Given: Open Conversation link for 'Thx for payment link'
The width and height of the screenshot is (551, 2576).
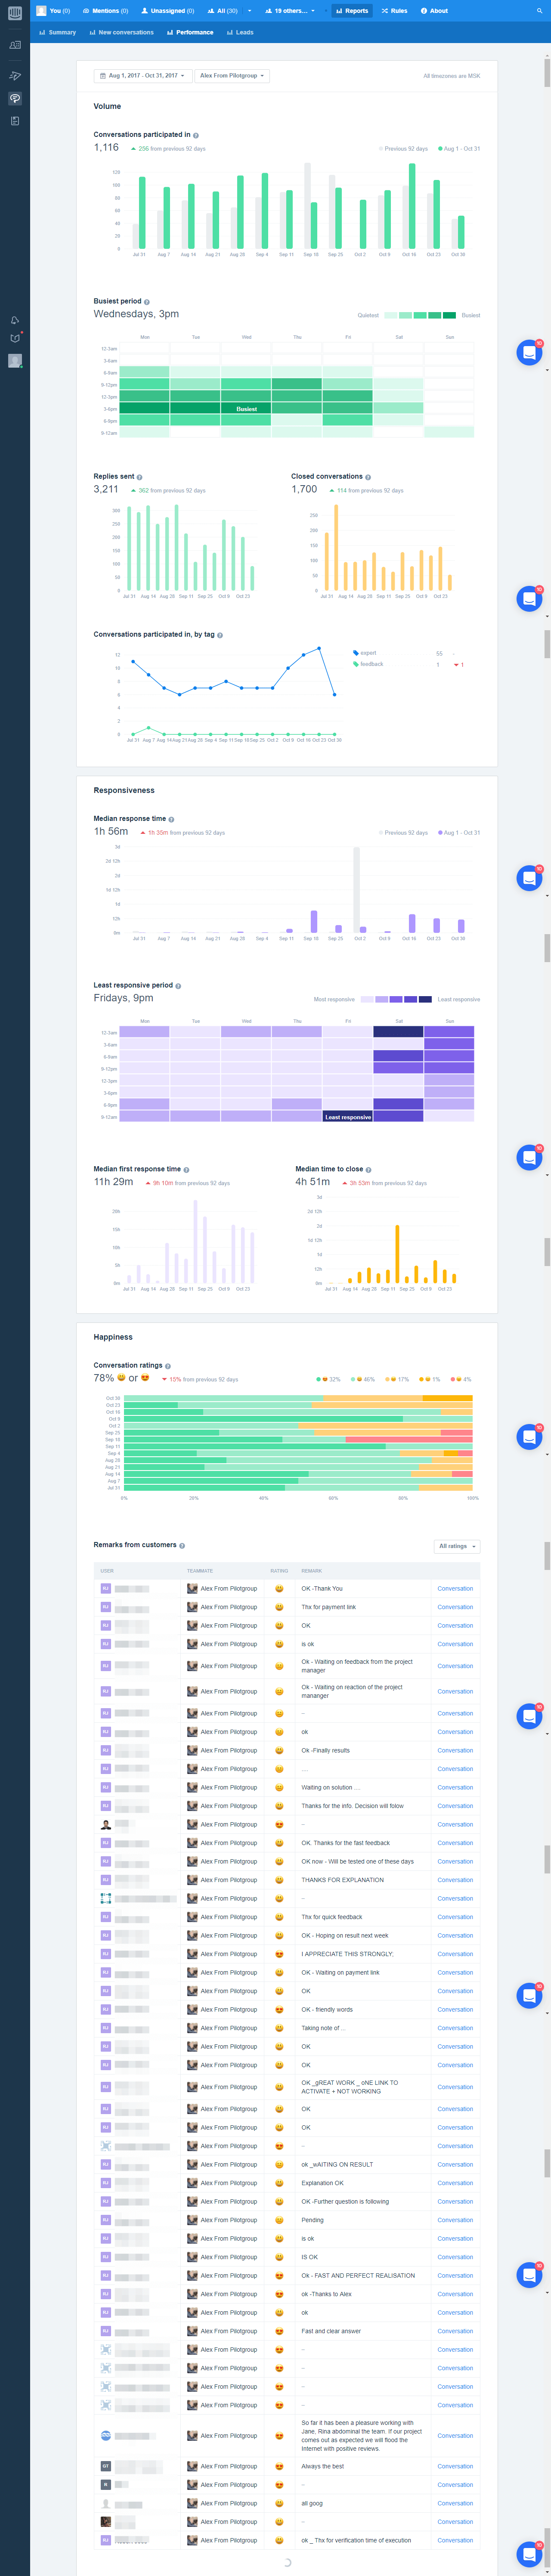Looking at the screenshot, I should (x=455, y=1607).
